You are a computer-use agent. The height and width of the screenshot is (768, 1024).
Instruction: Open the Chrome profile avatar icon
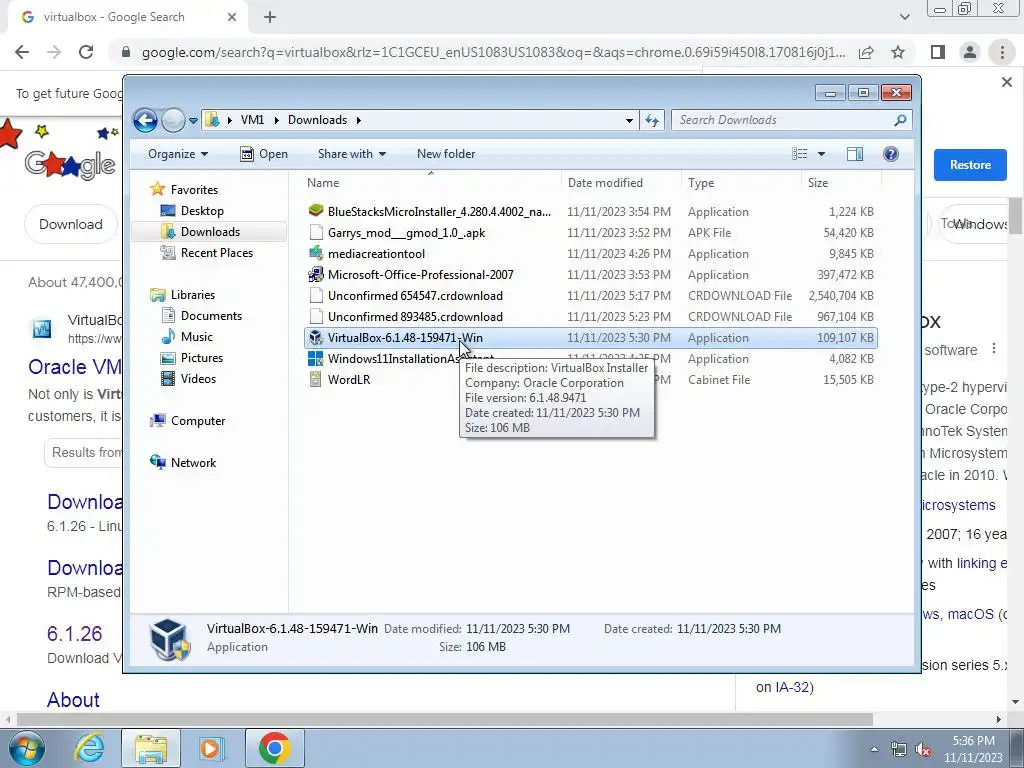970,52
